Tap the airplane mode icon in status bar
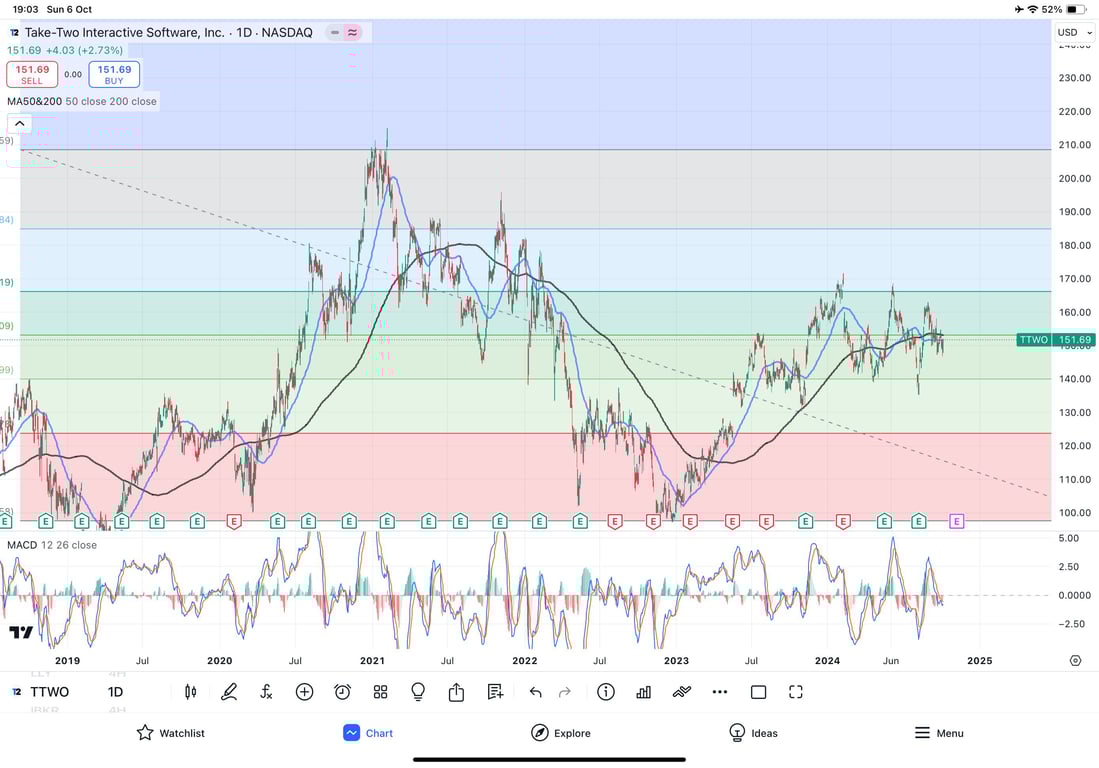Screen dimensions: 1099x768 1018,9
